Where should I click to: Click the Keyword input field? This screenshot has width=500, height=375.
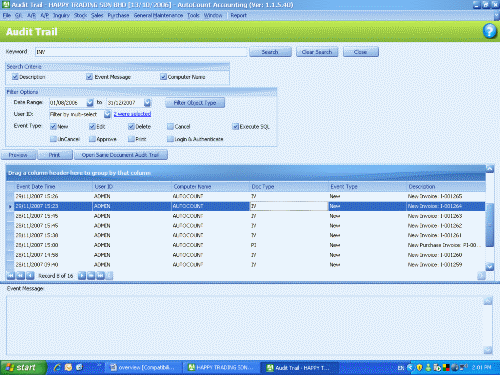[141, 52]
